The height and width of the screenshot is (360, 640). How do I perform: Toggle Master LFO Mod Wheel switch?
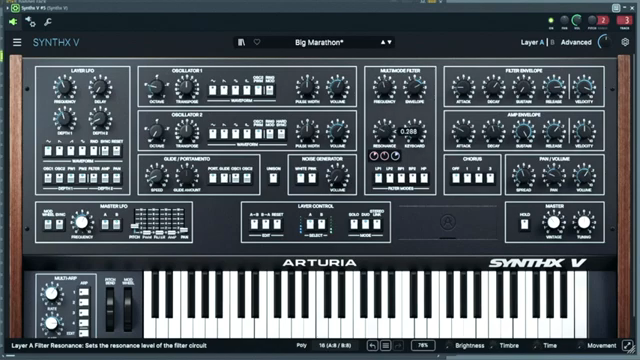[x=48, y=224]
